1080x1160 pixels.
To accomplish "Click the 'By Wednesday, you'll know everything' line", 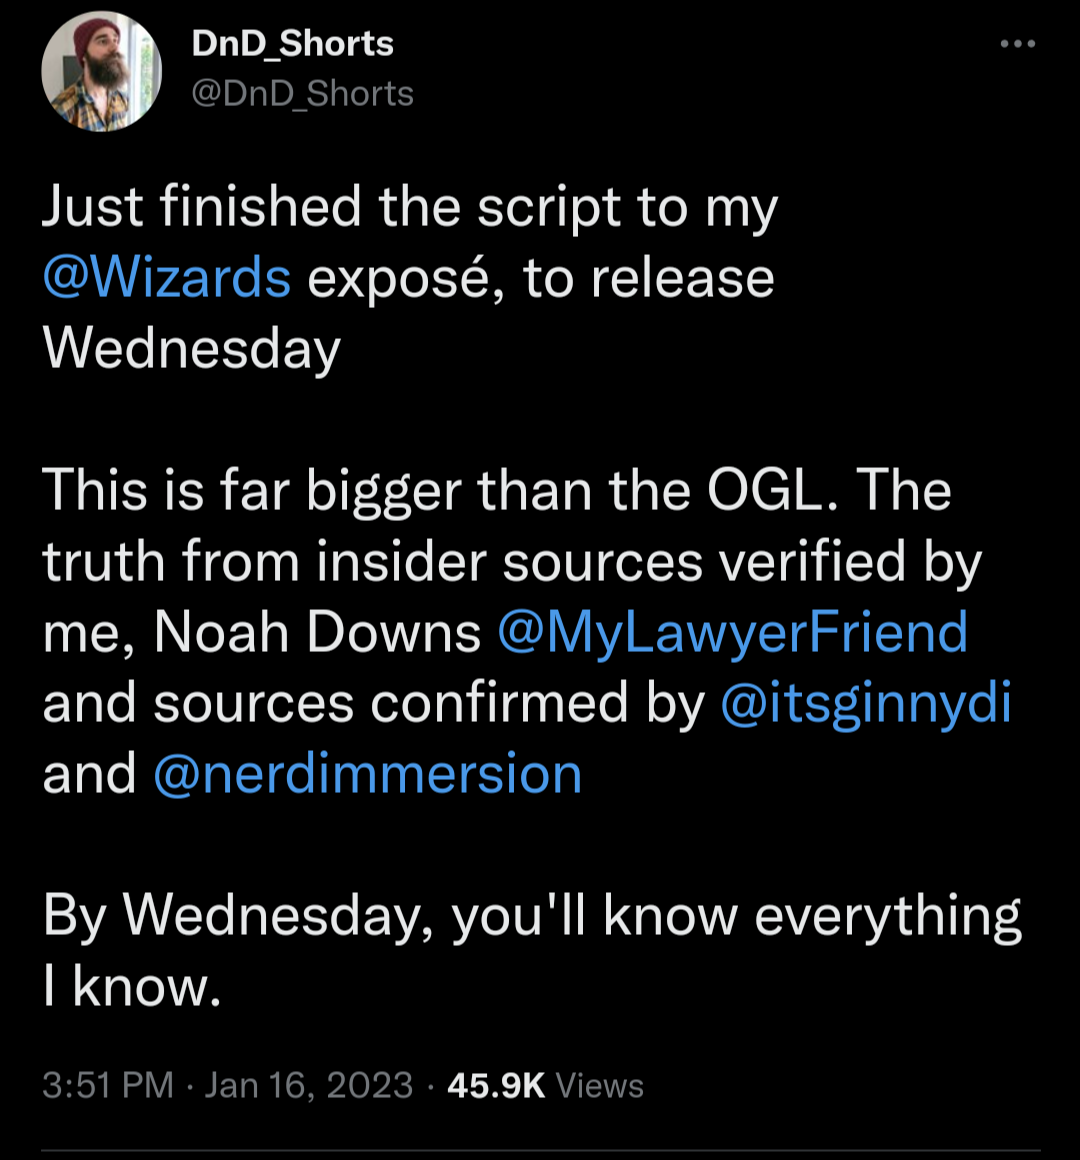I will [532, 916].
